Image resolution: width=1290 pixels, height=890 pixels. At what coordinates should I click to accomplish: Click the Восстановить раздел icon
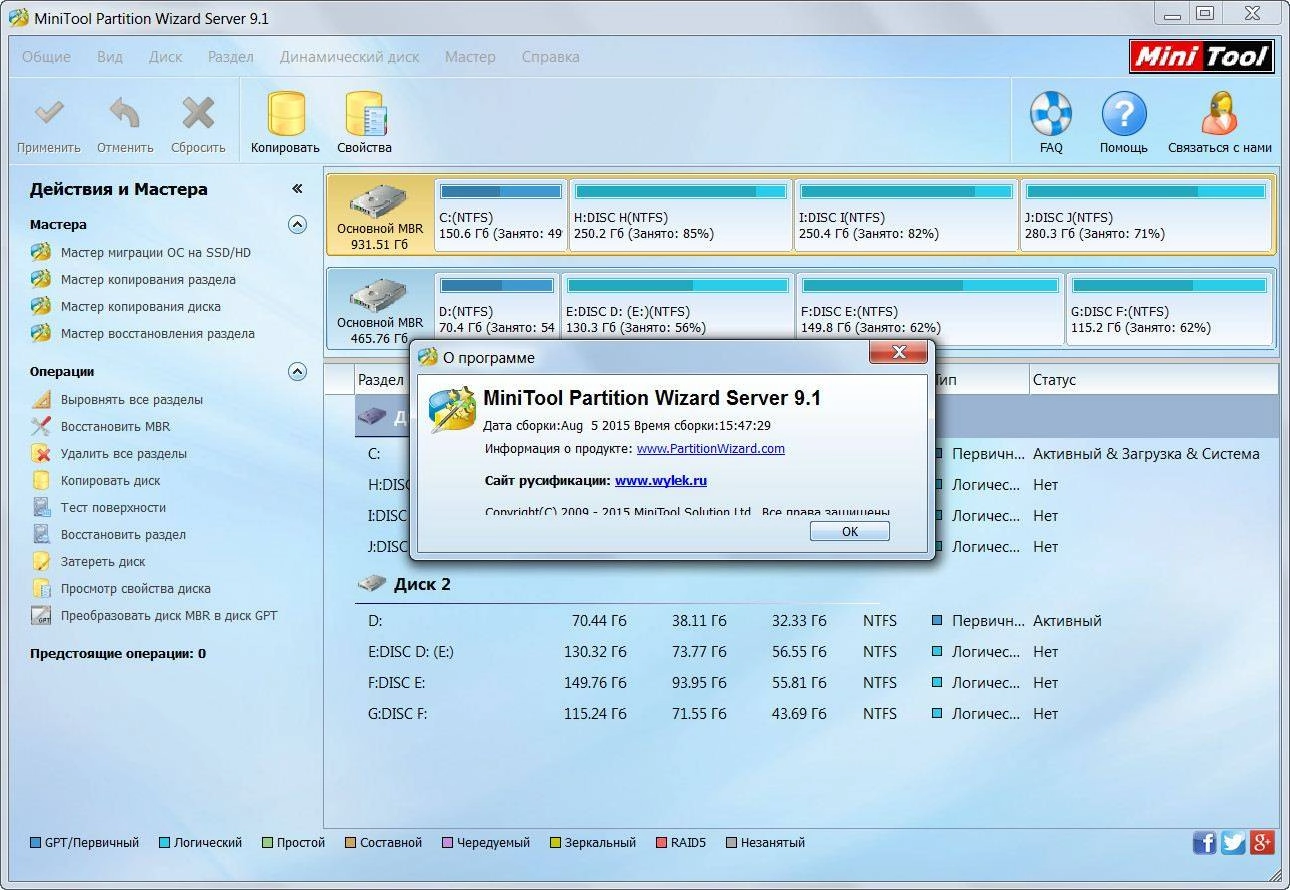[41, 534]
